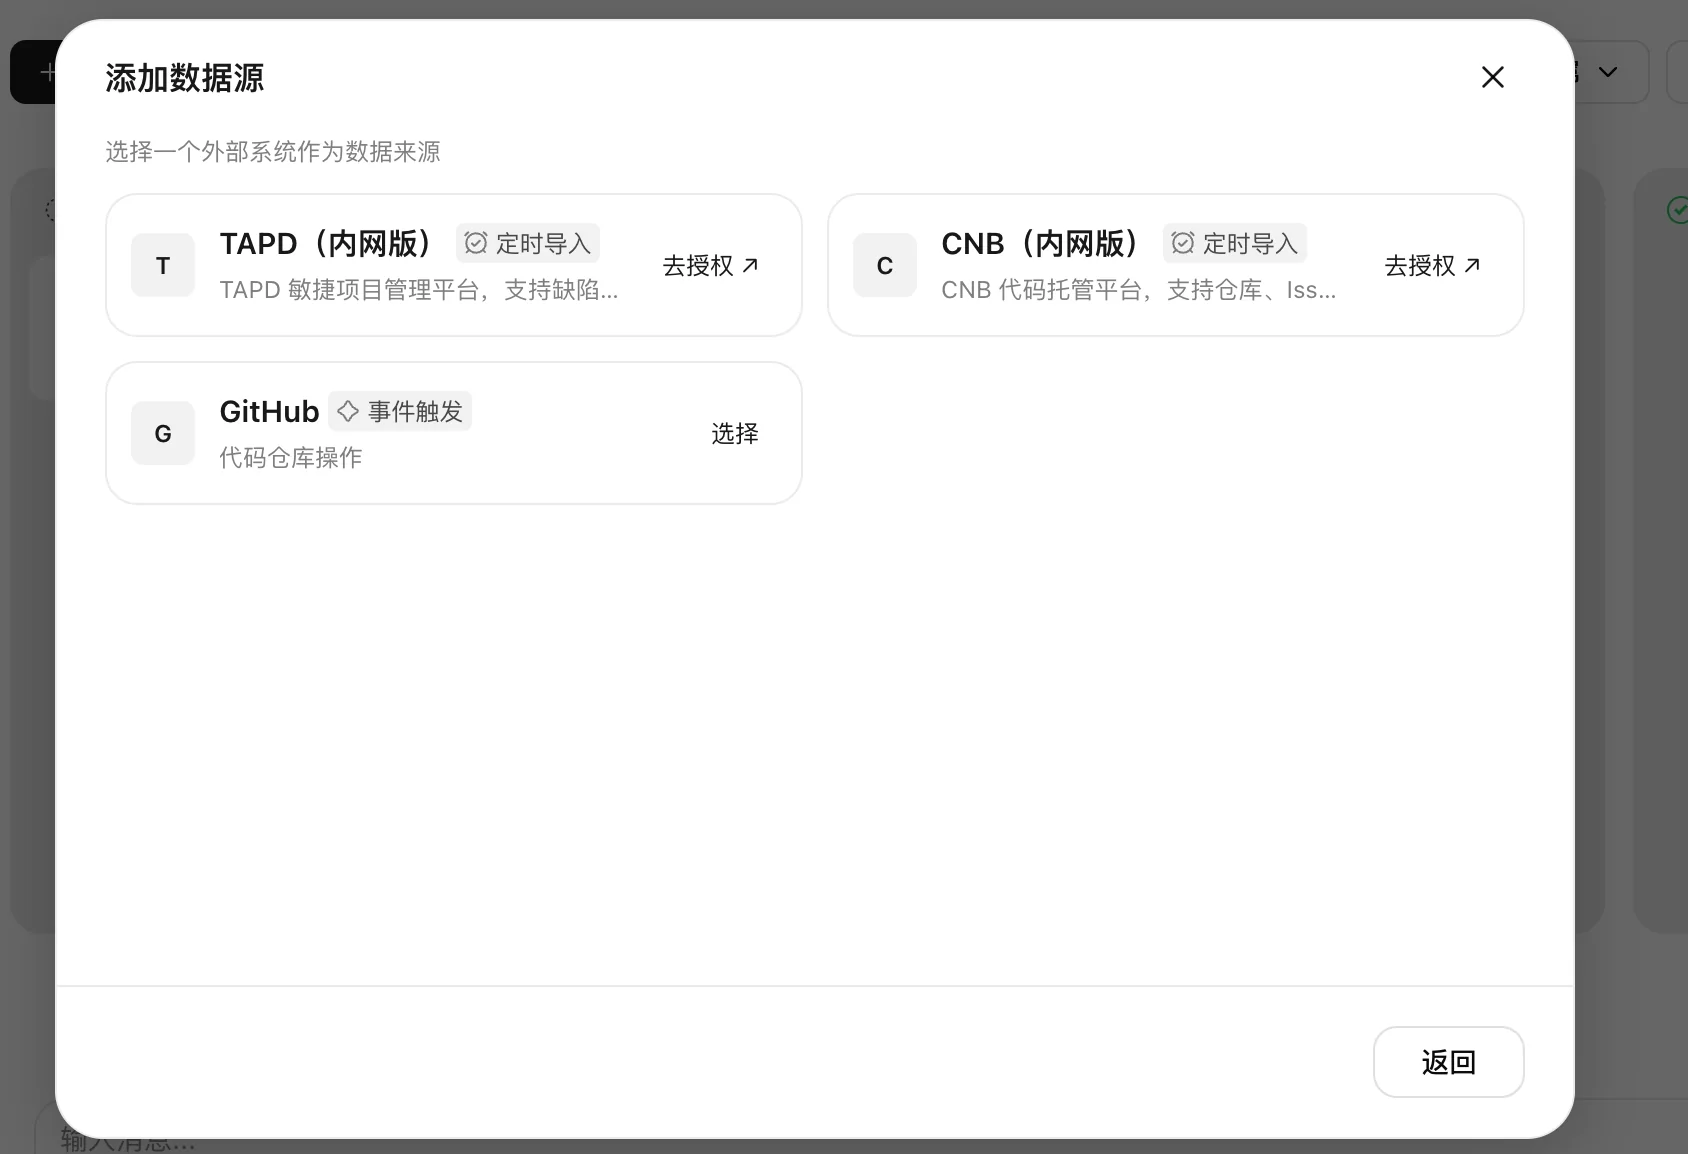Viewport: 1688px width, 1154px height.
Task: Click the 添加数据源 dialog title
Action: pos(185,78)
